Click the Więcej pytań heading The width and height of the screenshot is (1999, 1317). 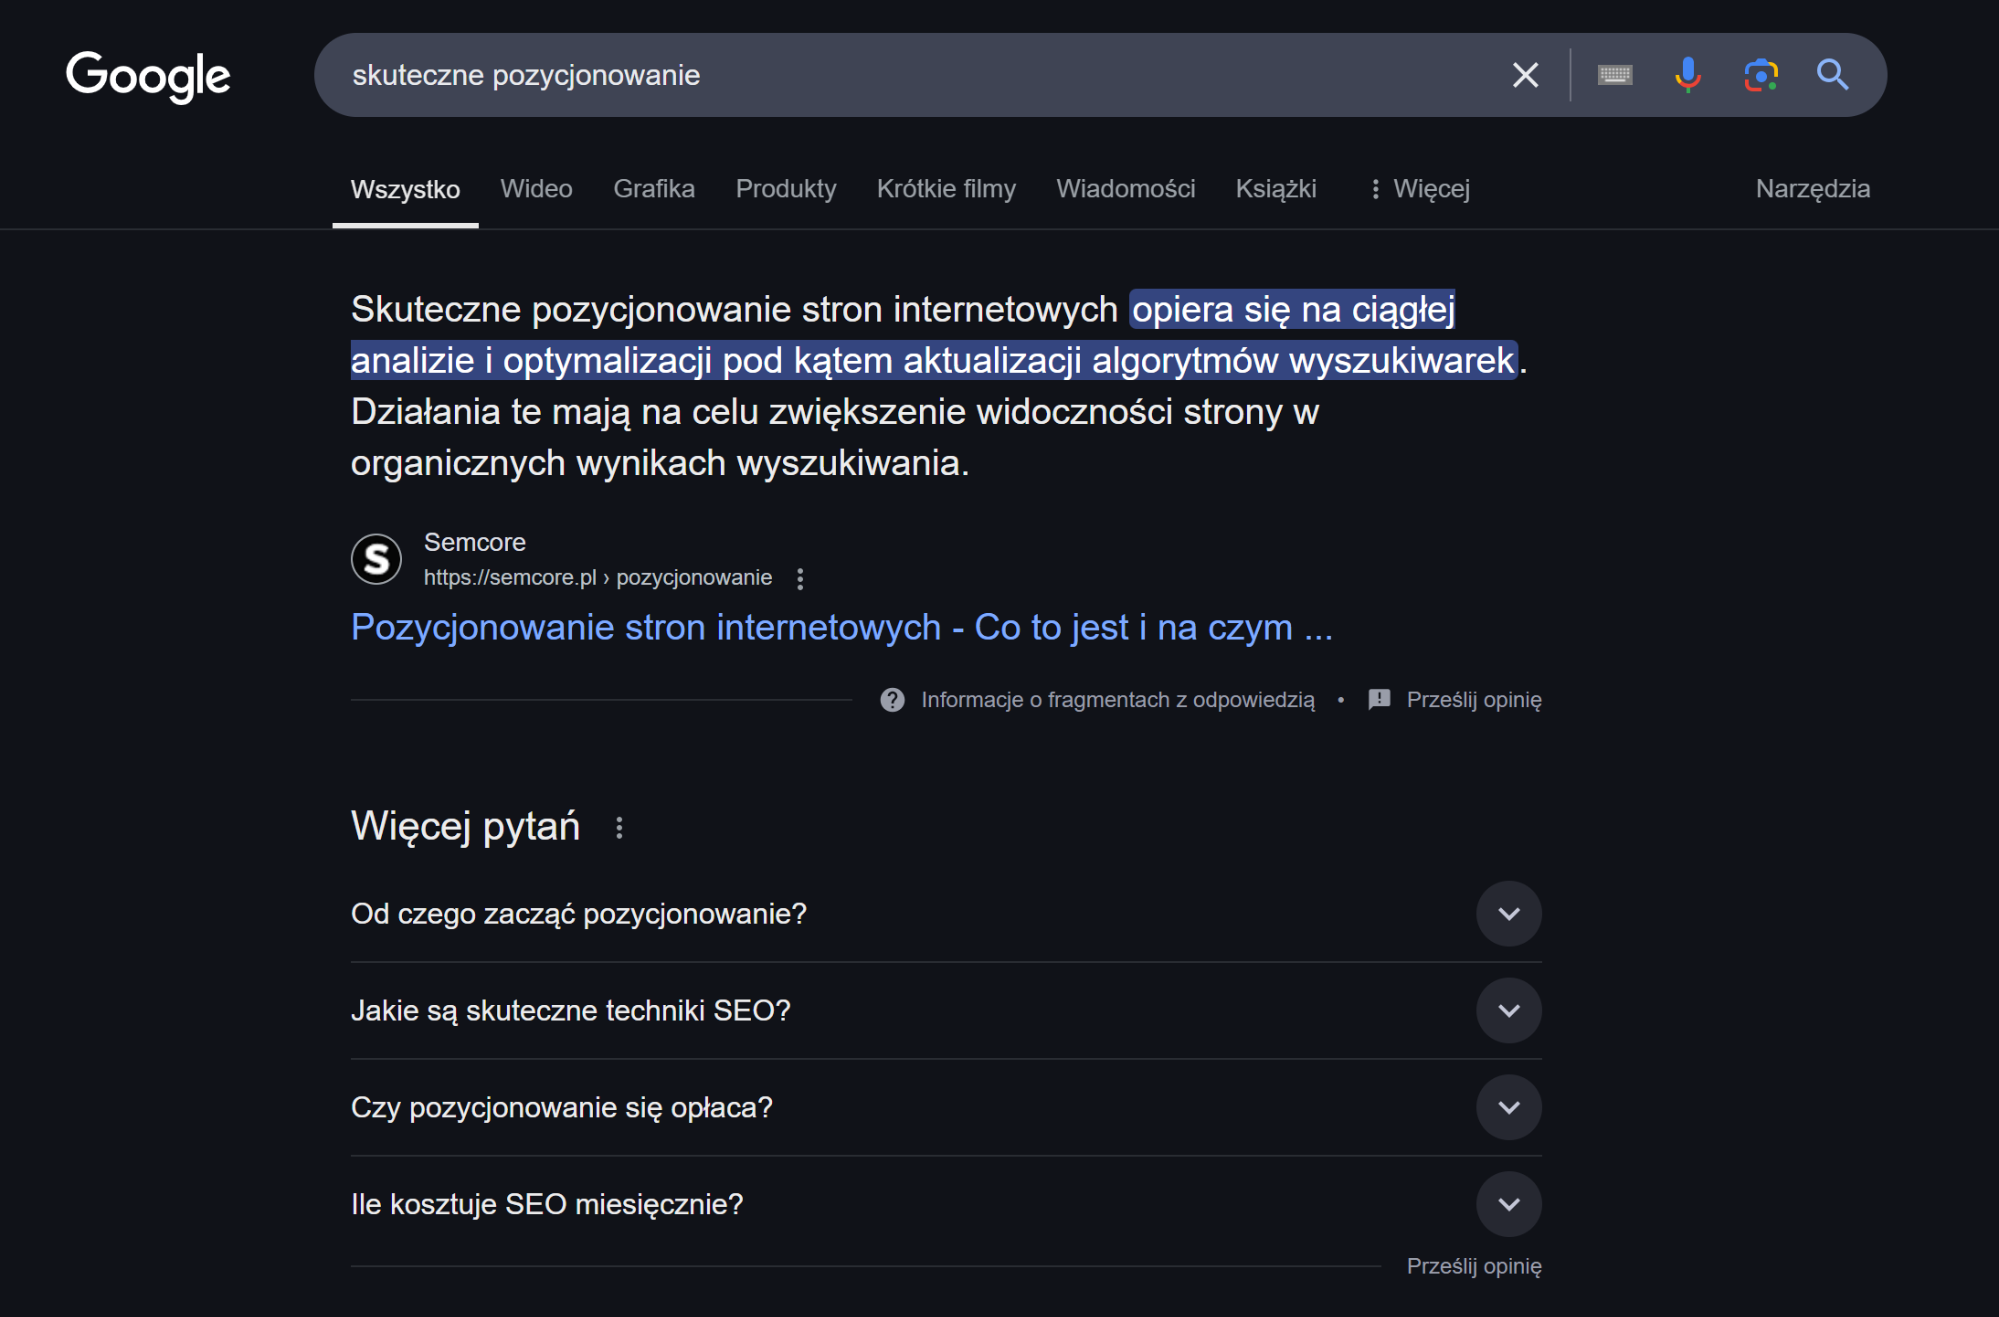click(465, 827)
